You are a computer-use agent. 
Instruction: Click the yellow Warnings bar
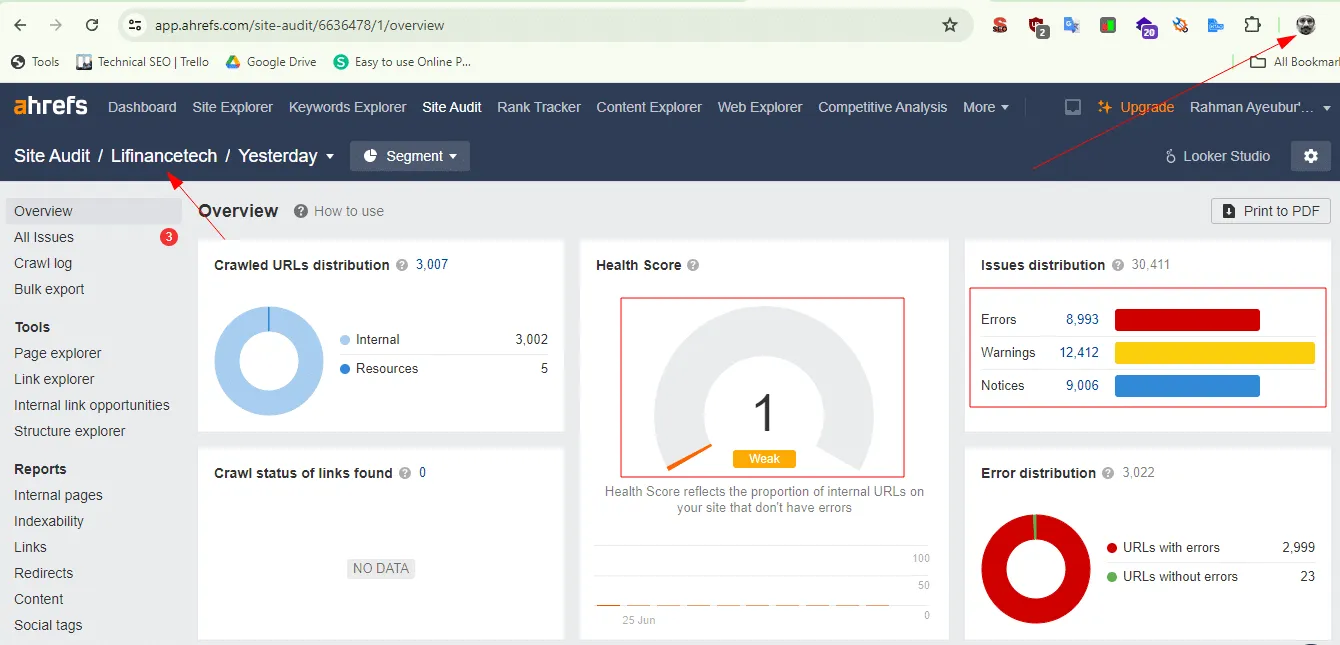[x=1215, y=353]
